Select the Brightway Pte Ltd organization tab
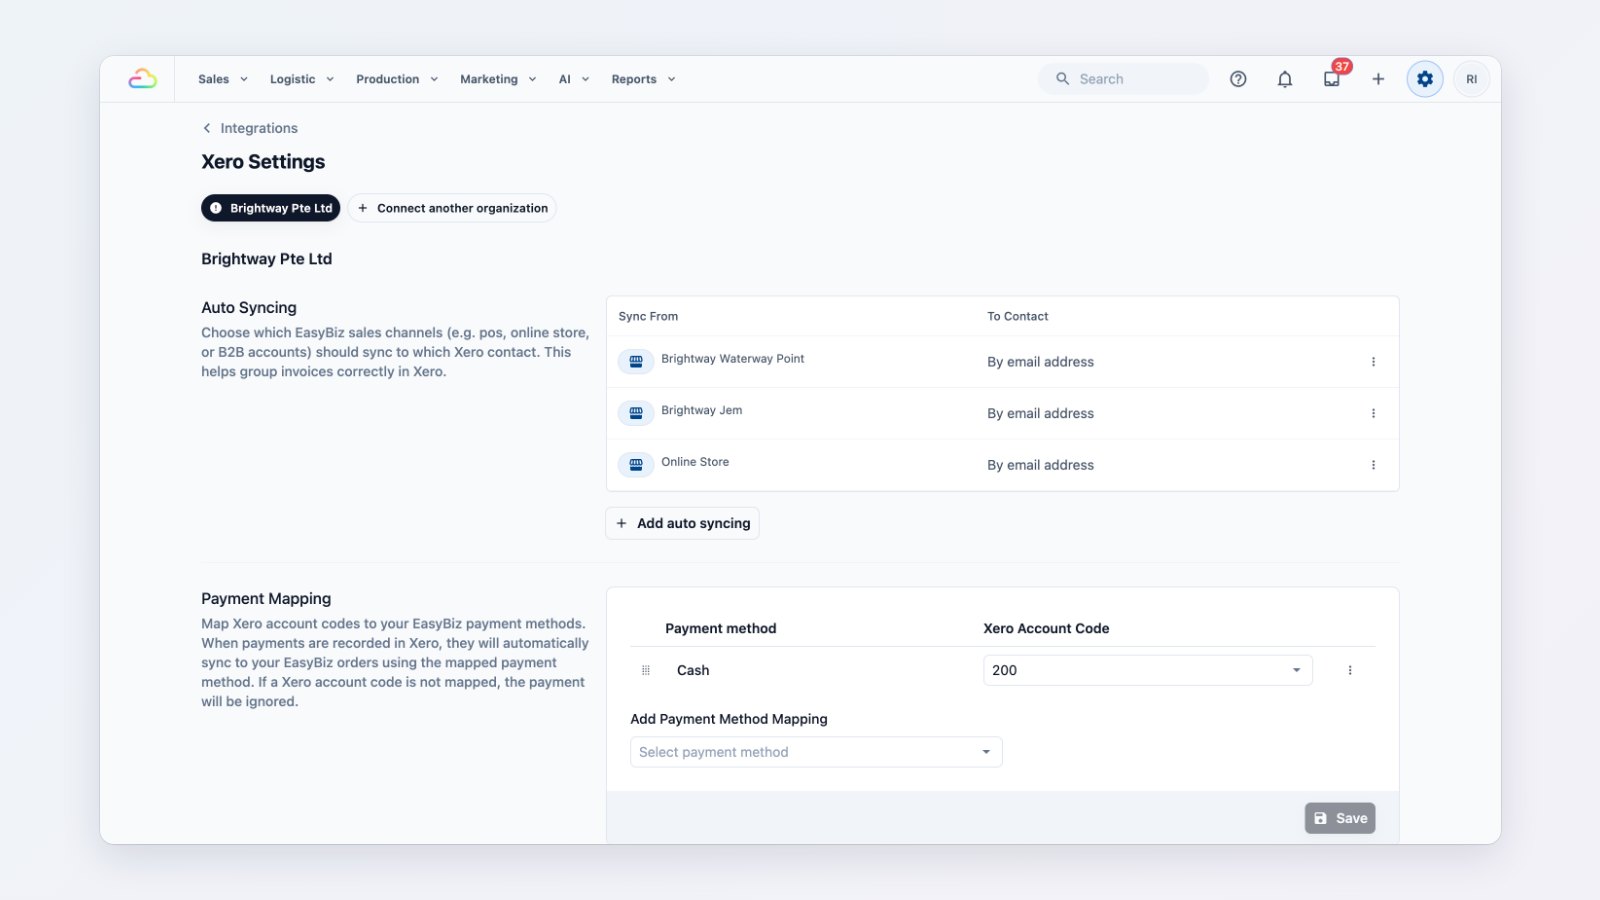 pyautogui.click(x=271, y=208)
